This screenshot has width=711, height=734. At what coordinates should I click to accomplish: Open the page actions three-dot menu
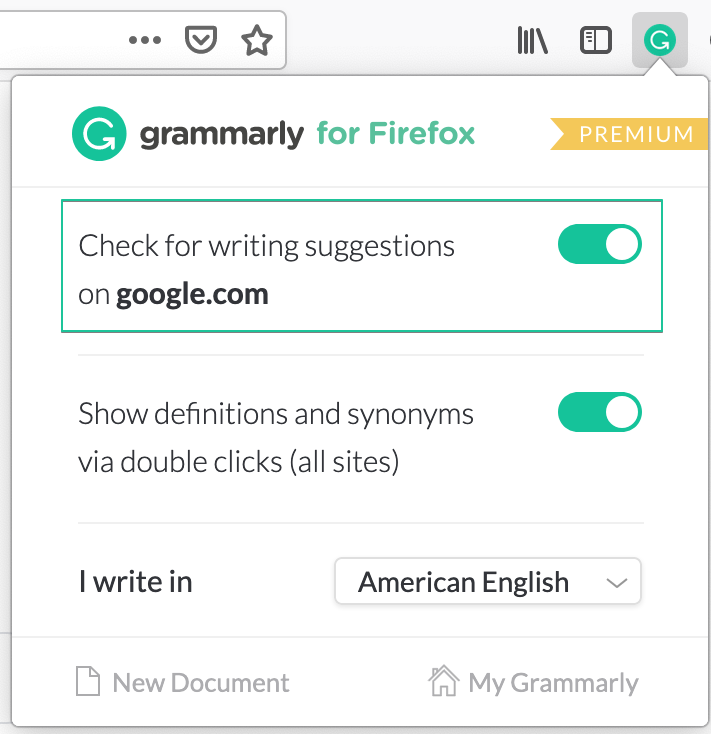point(145,40)
